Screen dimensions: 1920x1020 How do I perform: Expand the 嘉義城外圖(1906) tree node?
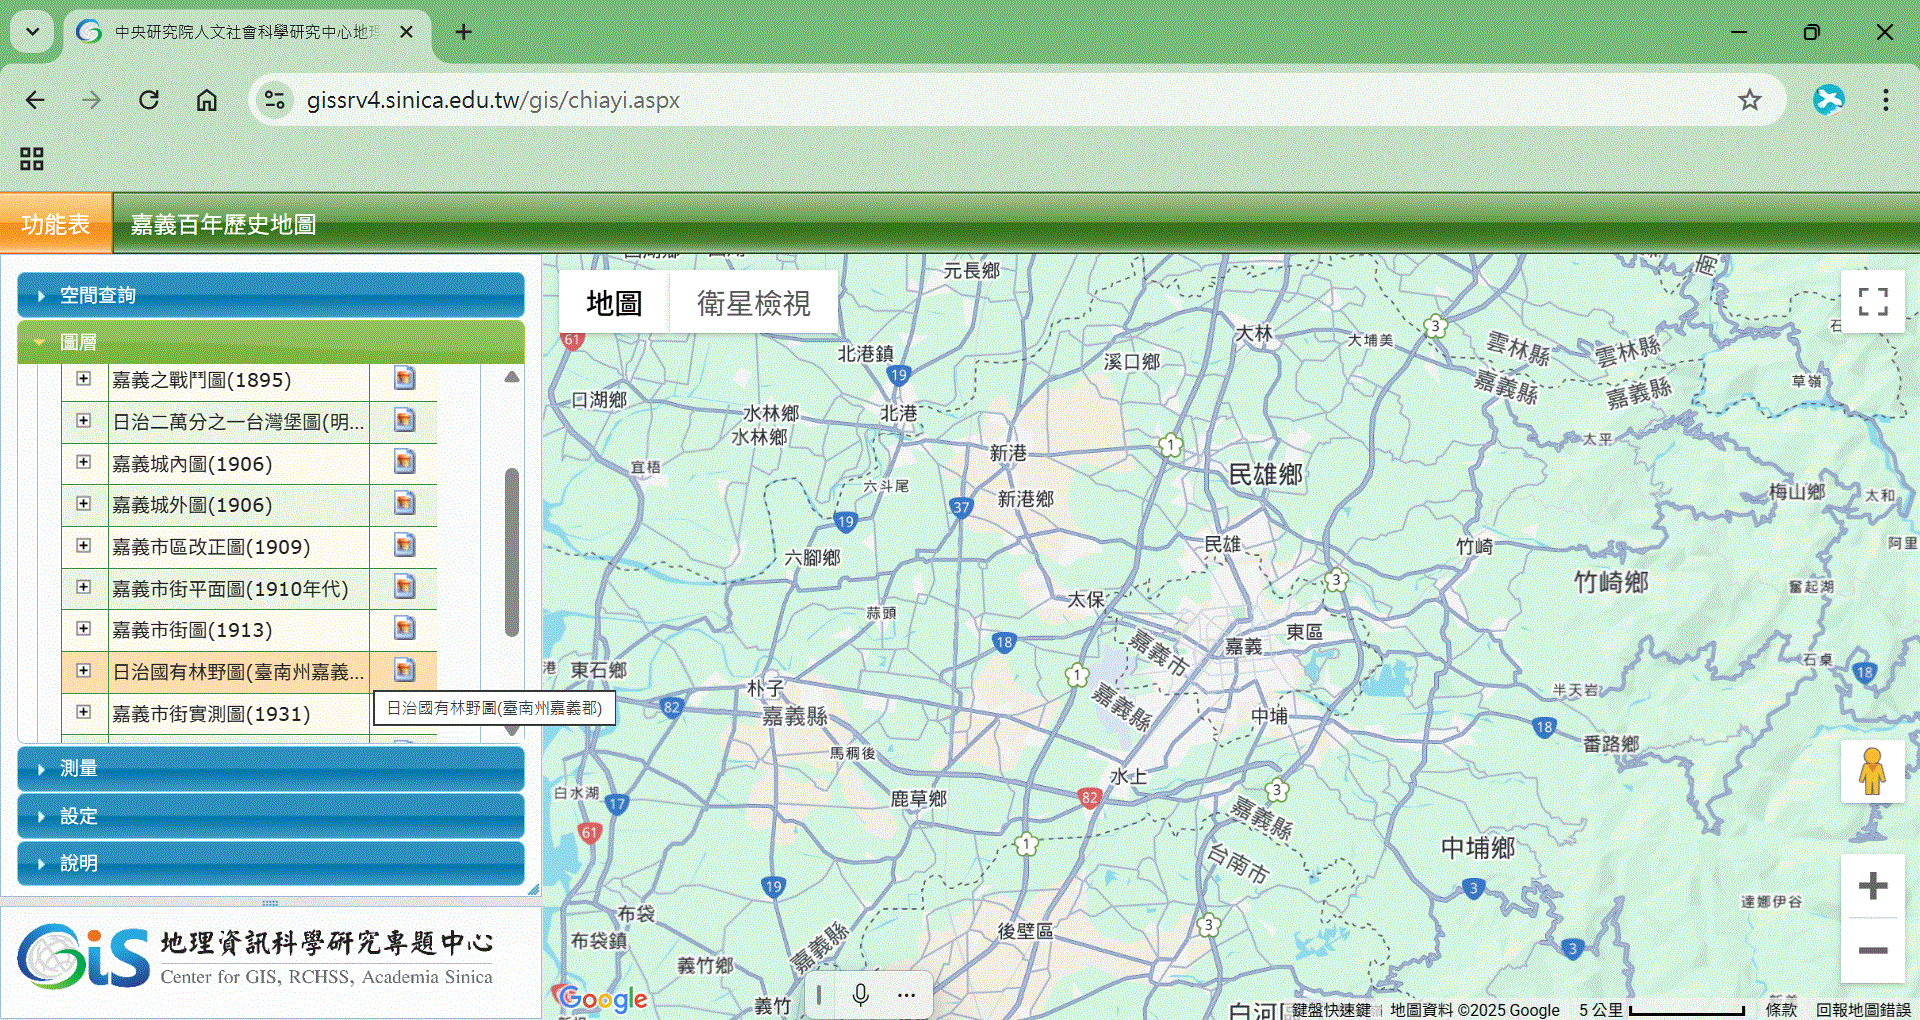[84, 504]
